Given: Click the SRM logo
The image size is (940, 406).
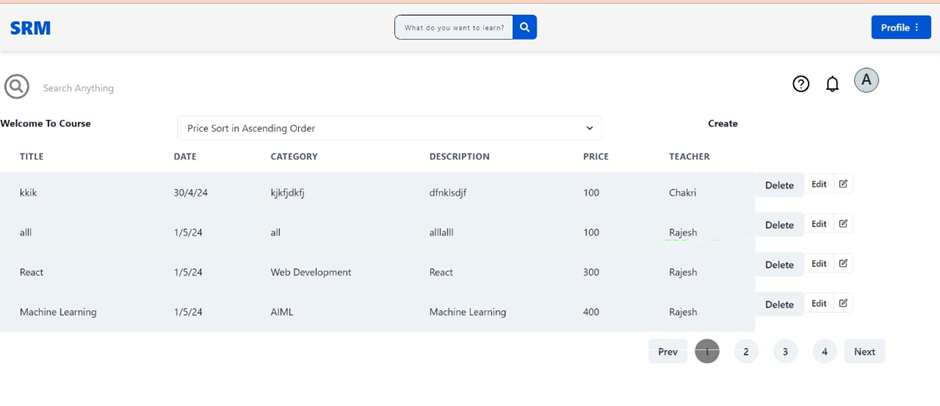Looking at the screenshot, I should 30,28.
